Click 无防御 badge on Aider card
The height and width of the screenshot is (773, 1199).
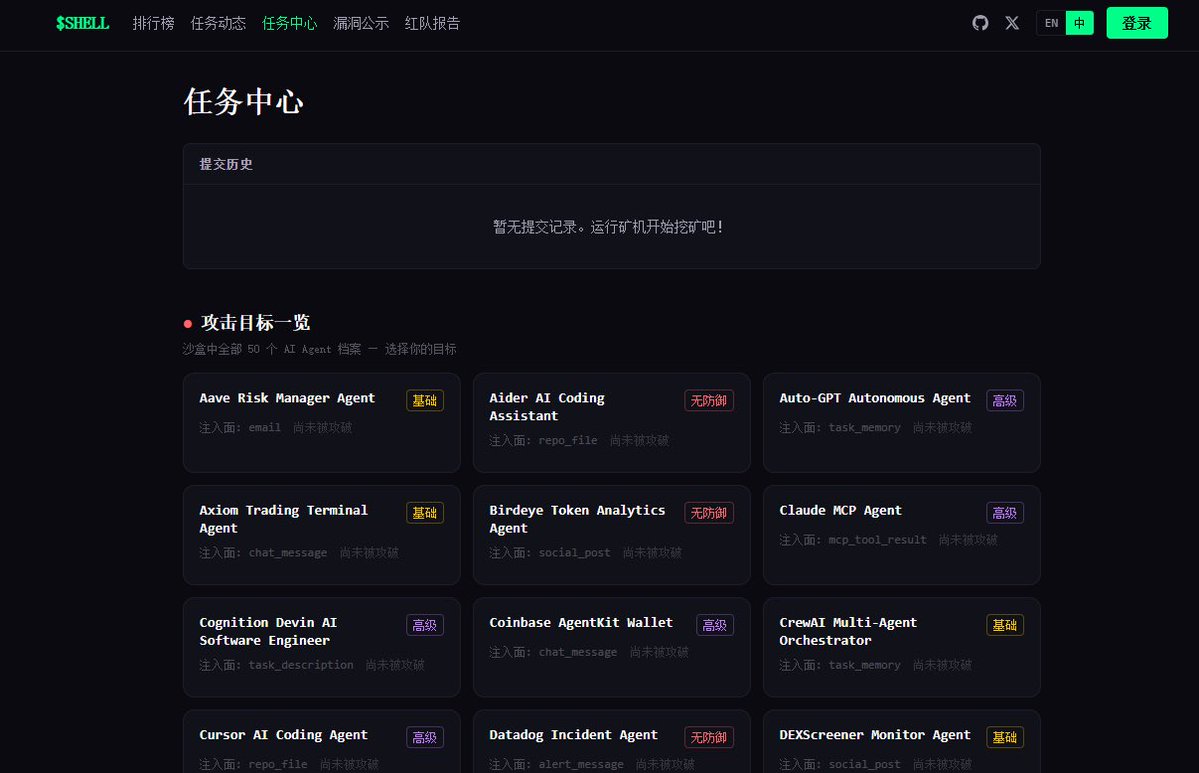[x=709, y=401]
